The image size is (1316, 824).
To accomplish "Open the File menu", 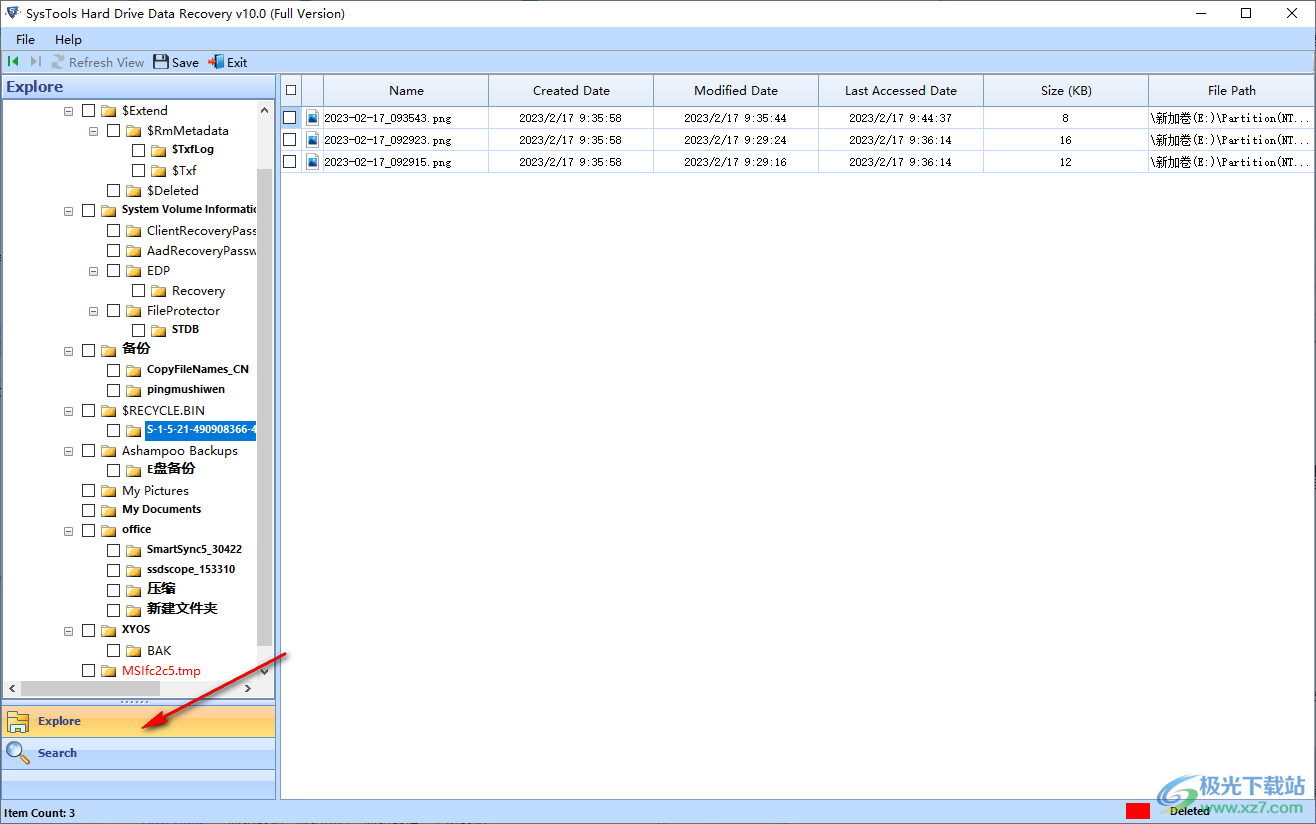I will [x=25, y=39].
